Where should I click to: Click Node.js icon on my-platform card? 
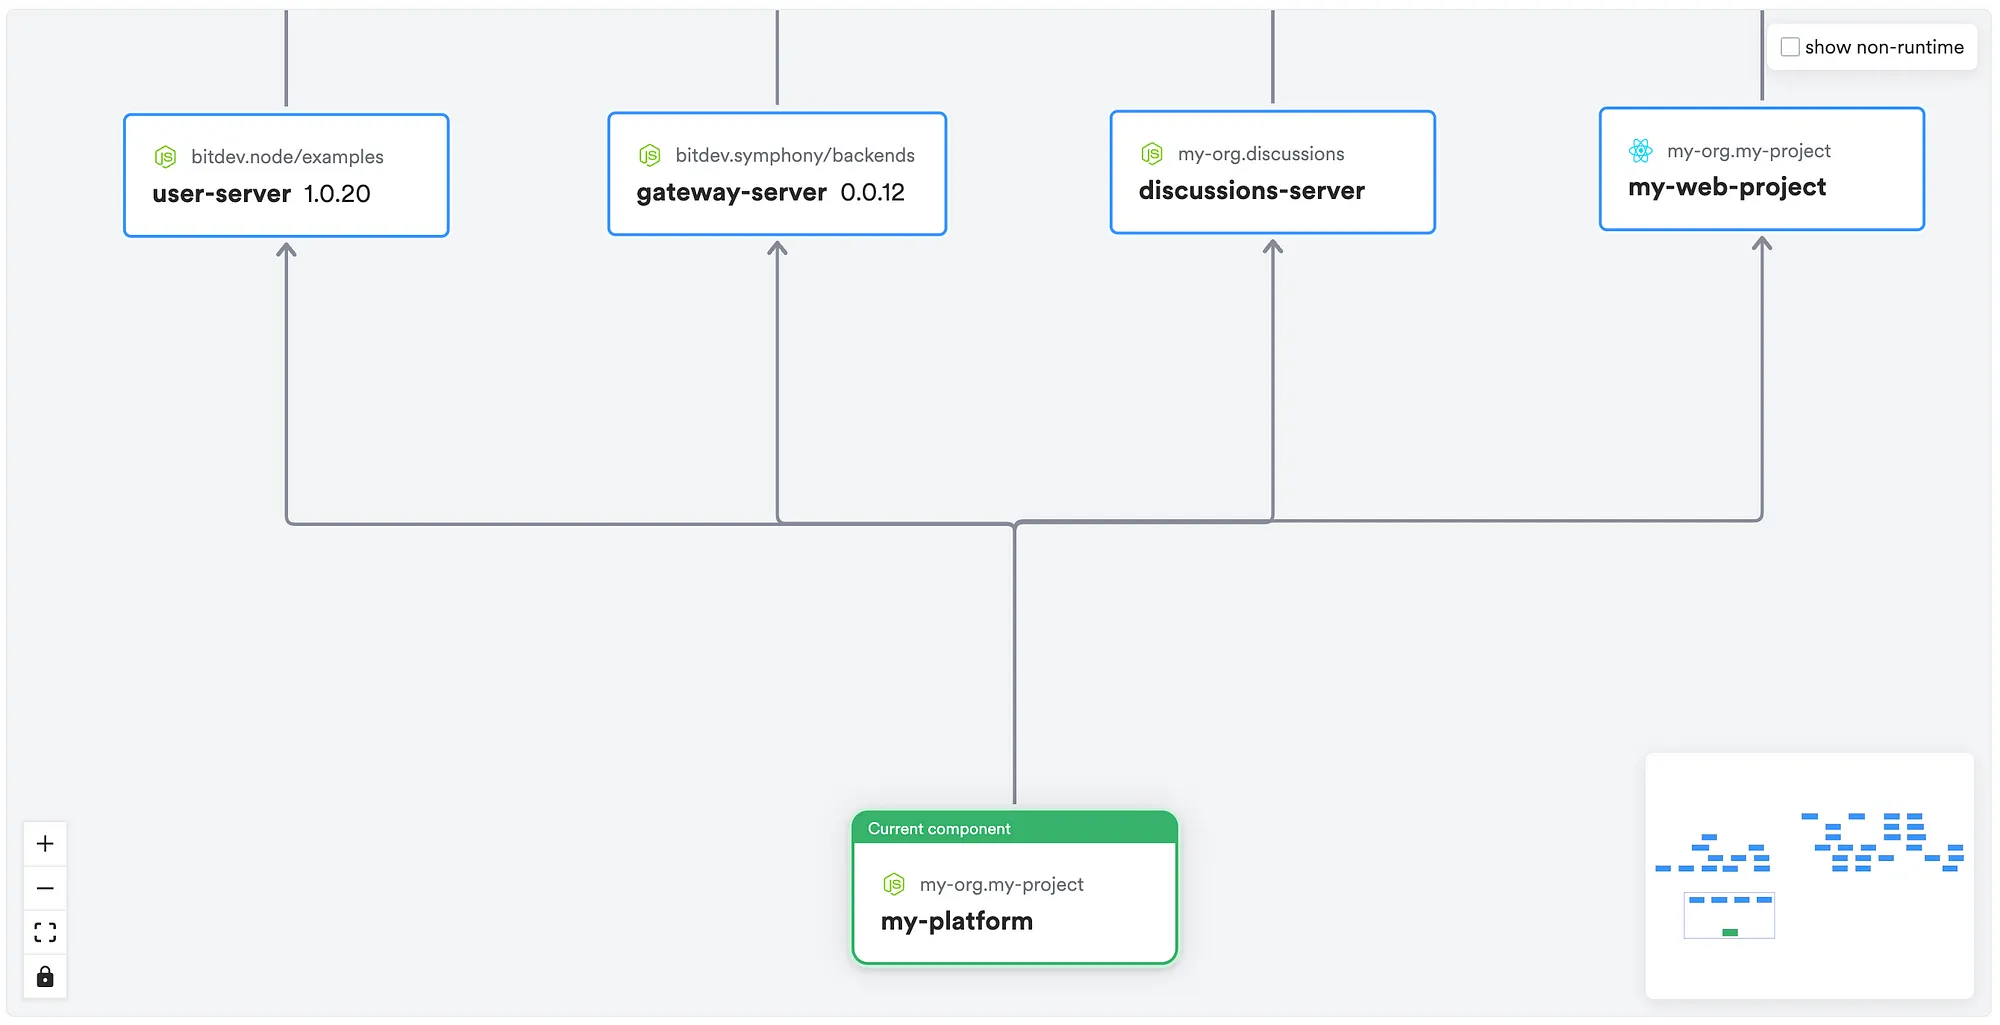click(894, 884)
